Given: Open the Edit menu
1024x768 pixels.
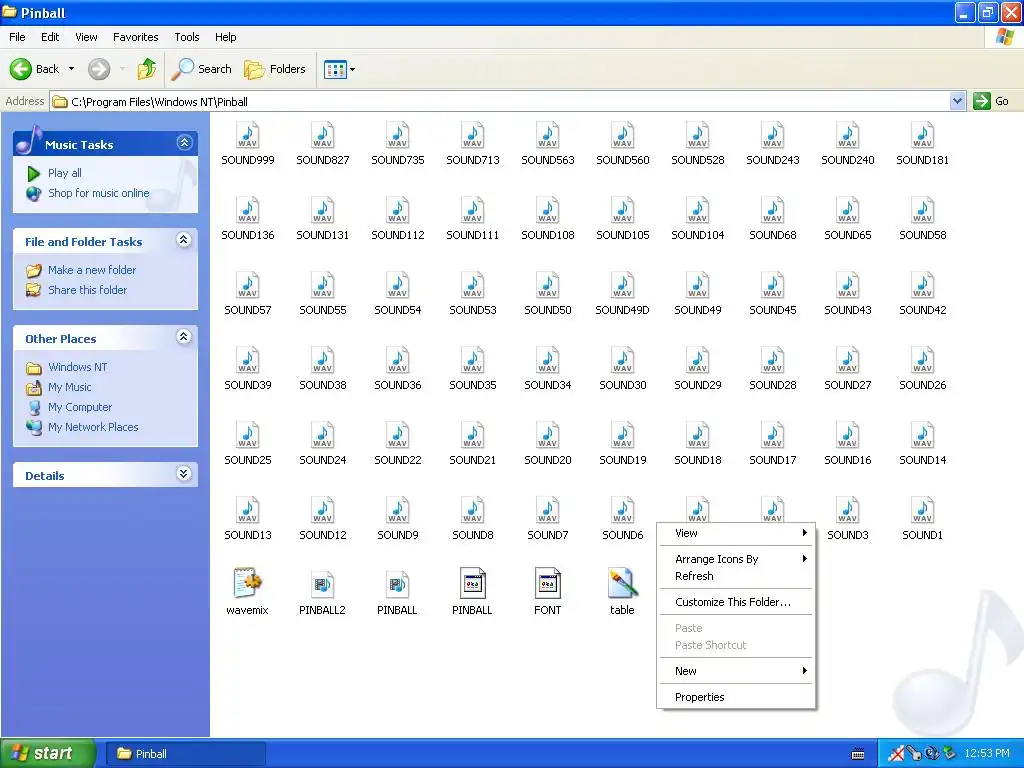Looking at the screenshot, I should (x=50, y=37).
